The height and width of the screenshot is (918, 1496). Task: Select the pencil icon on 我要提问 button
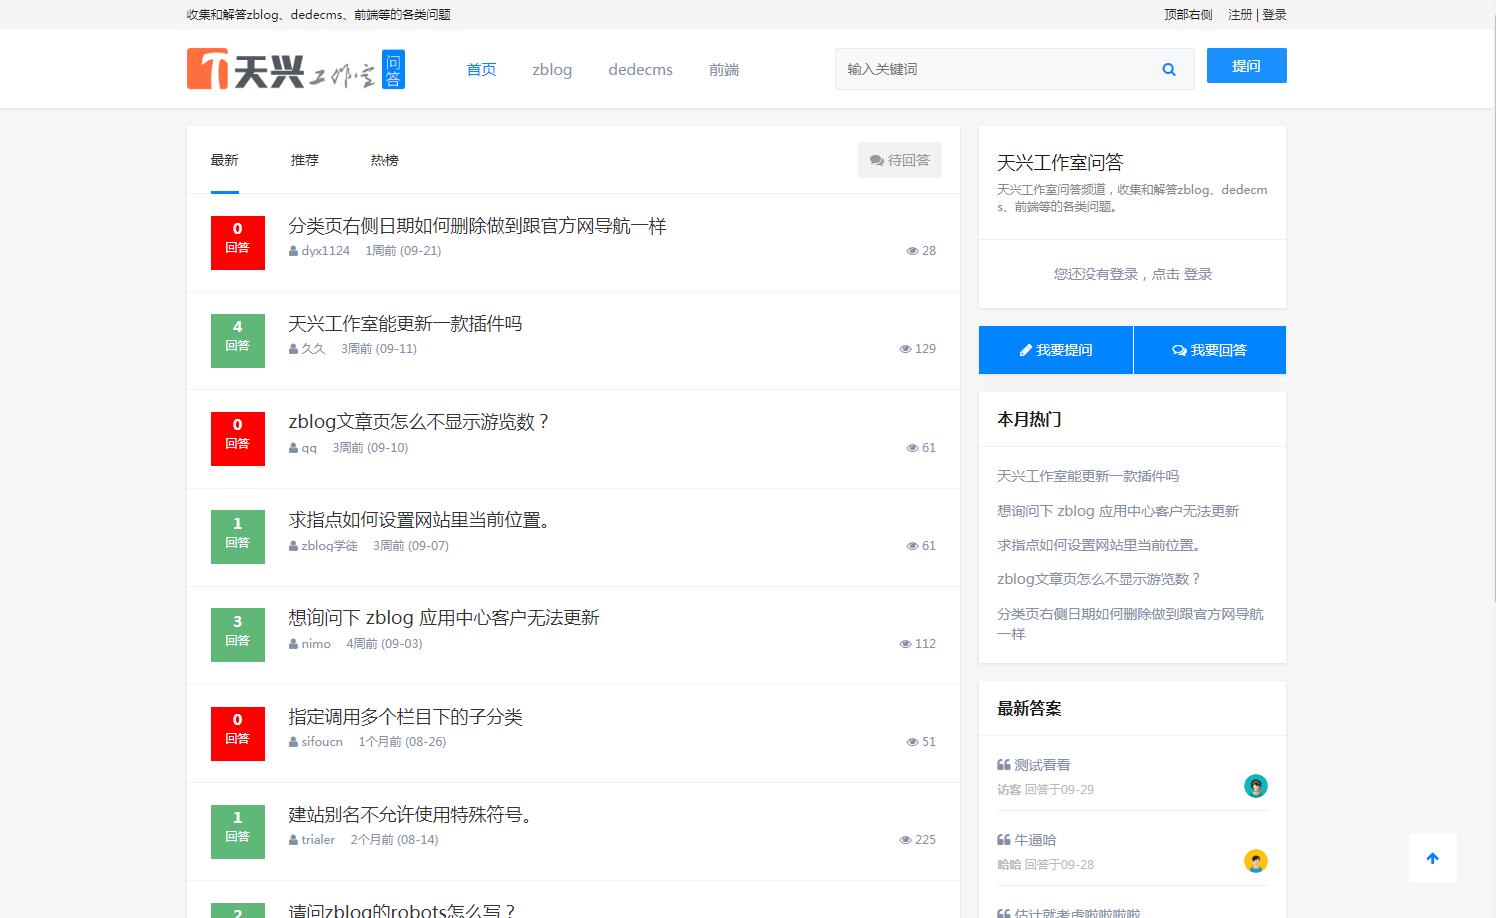[1024, 350]
